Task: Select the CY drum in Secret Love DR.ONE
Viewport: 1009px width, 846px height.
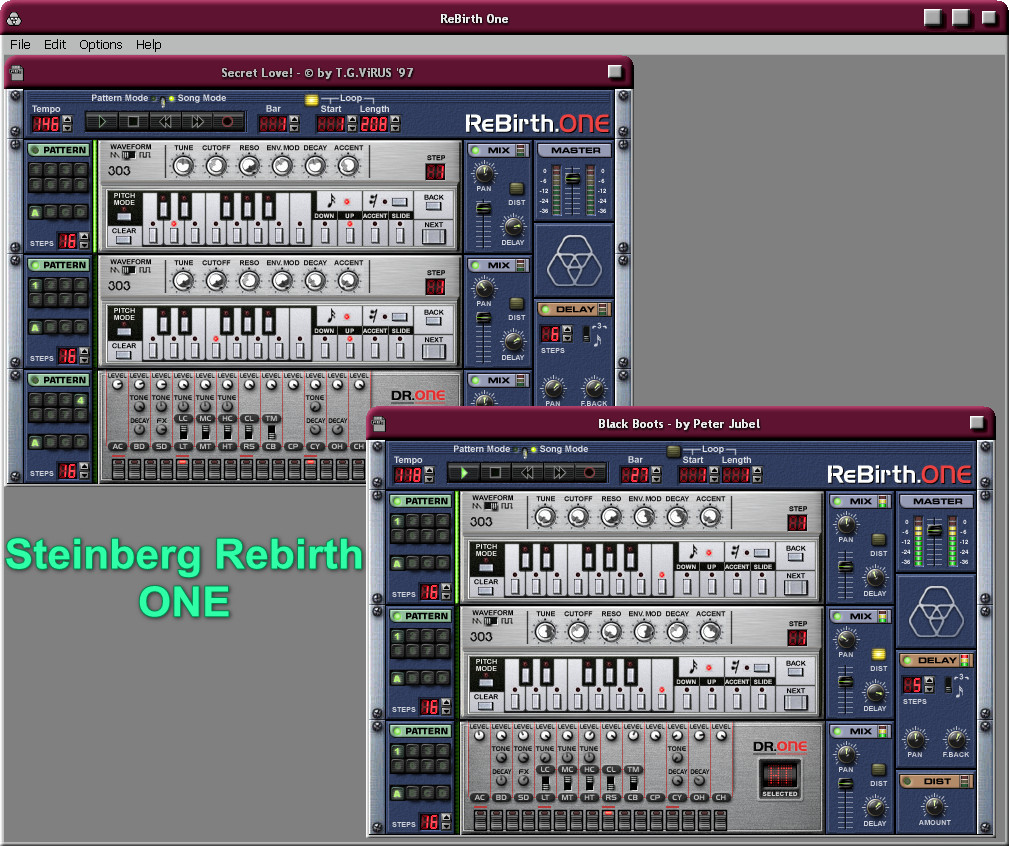Action: point(315,446)
